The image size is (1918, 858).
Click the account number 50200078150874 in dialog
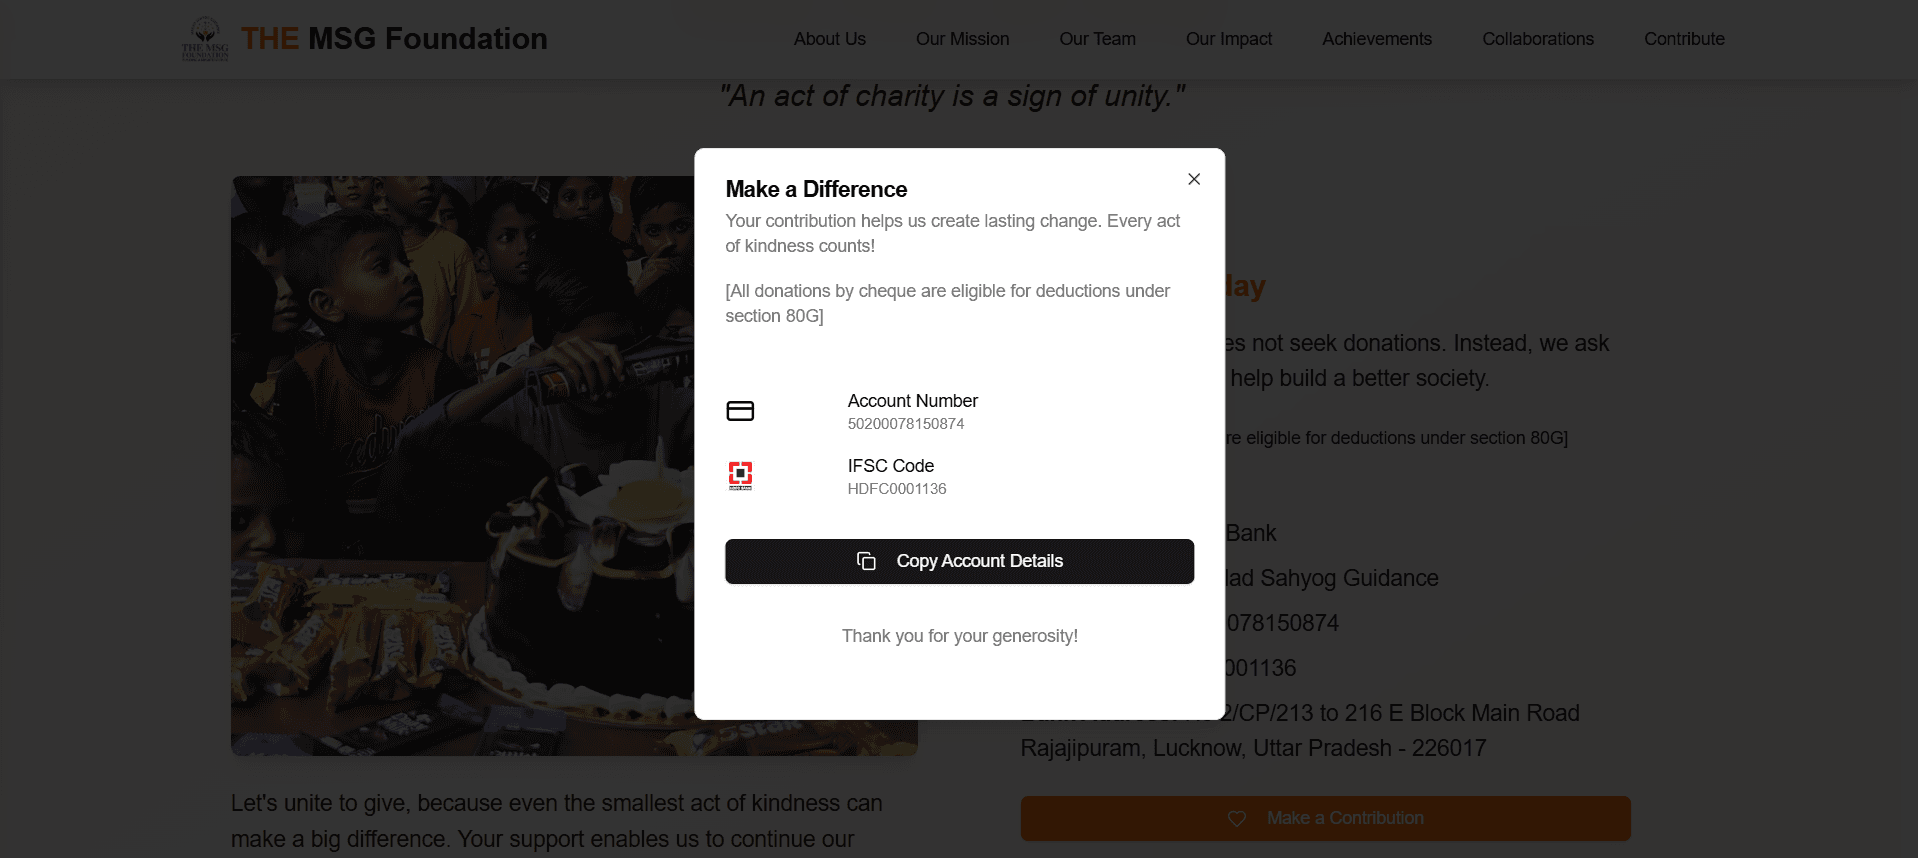(x=905, y=424)
